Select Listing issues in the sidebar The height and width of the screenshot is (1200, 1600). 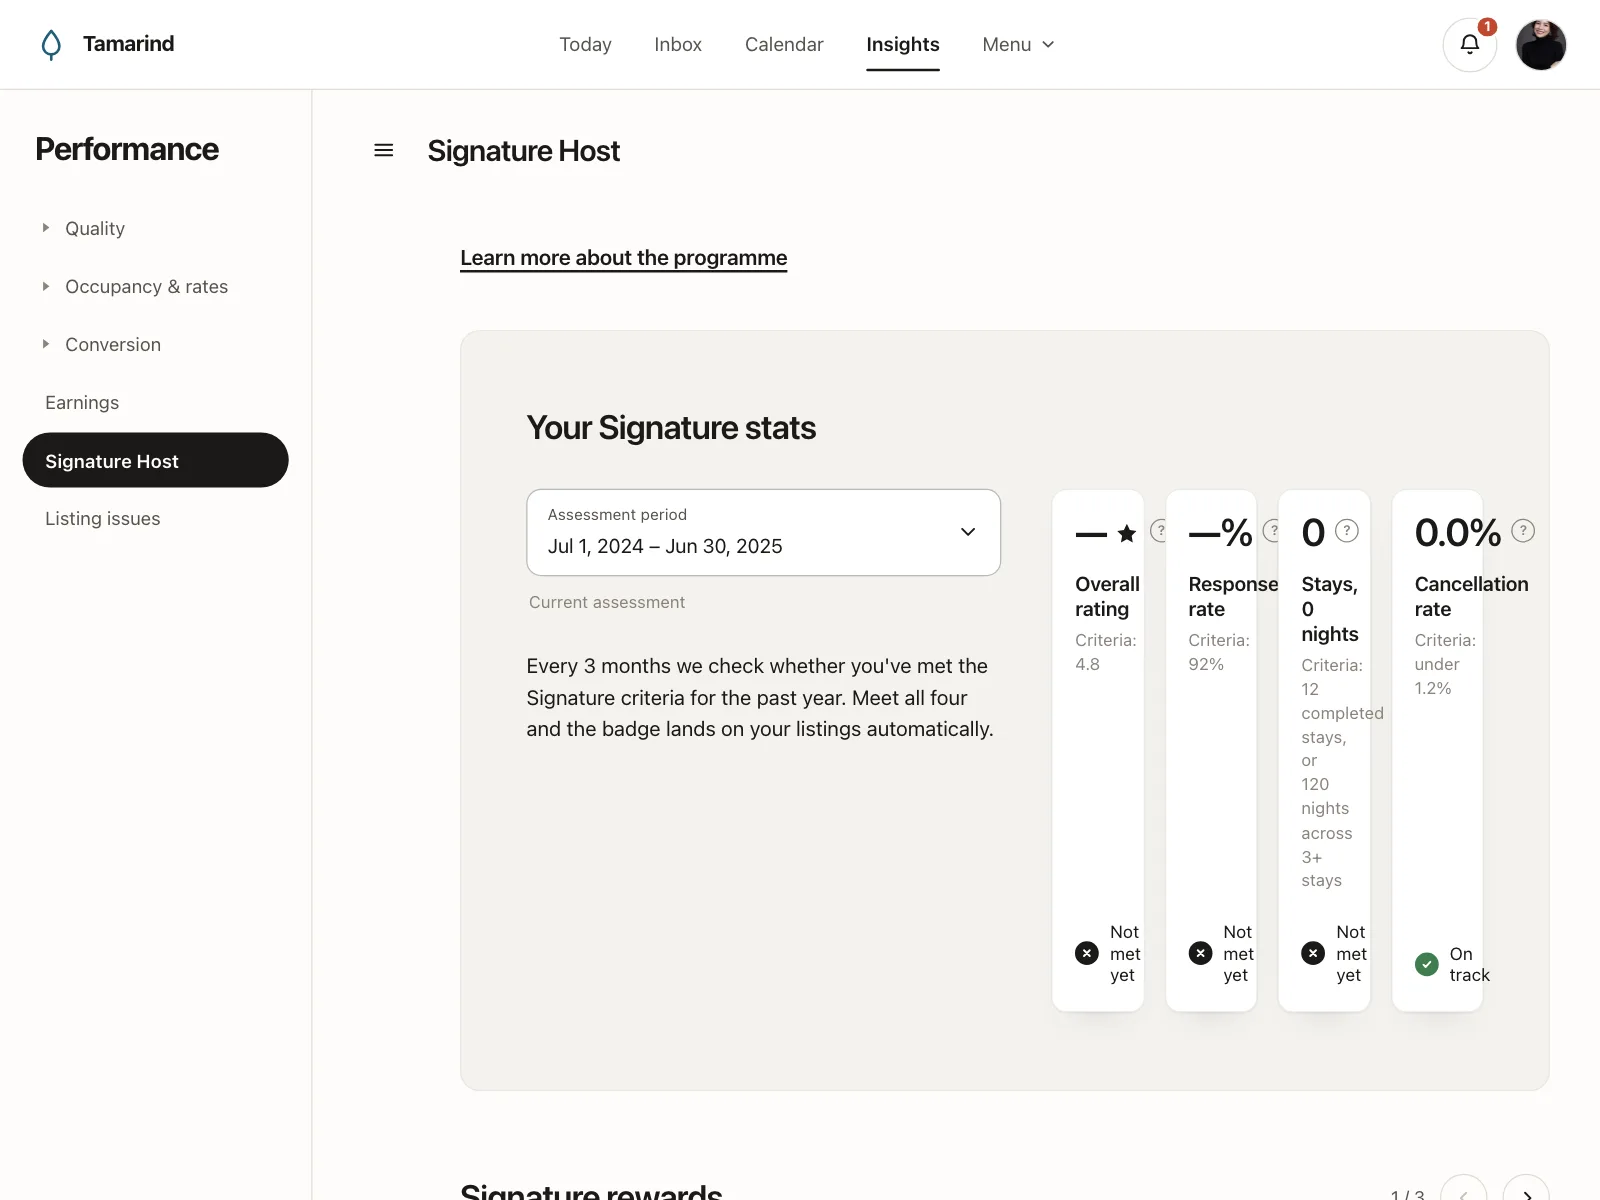tap(103, 518)
